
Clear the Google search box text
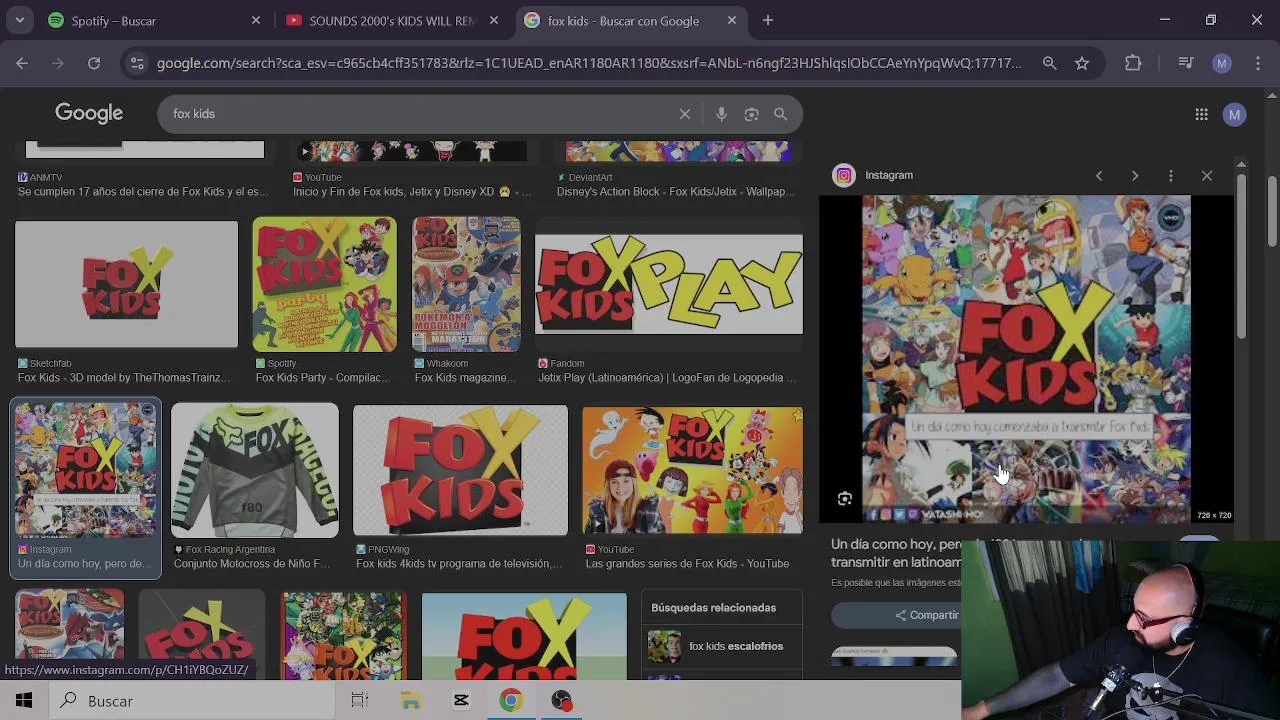point(685,114)
